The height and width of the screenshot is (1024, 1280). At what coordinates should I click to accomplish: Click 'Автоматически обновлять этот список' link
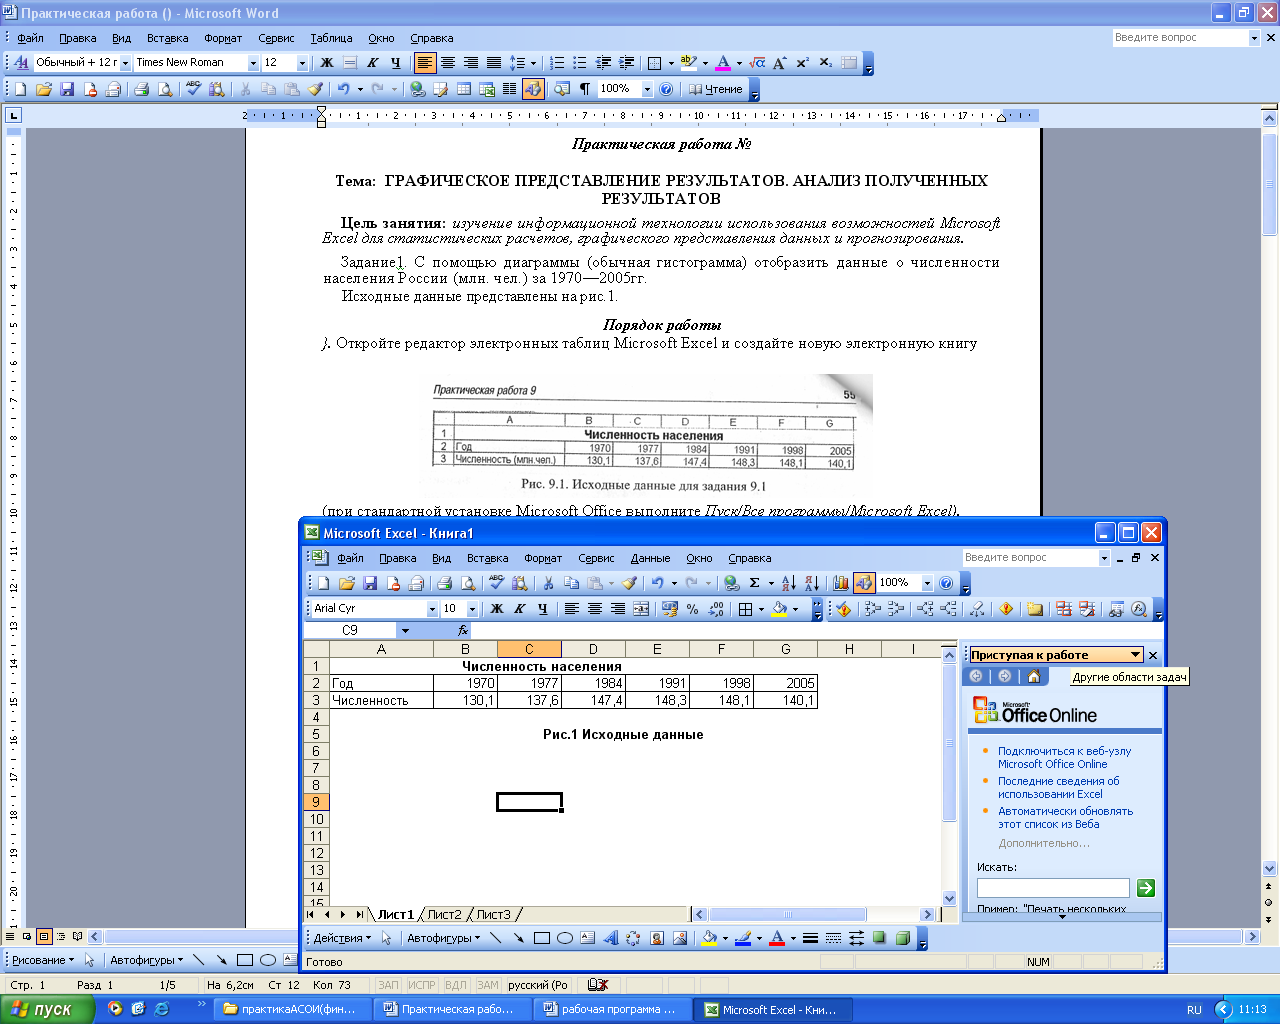pos(1065,817)
